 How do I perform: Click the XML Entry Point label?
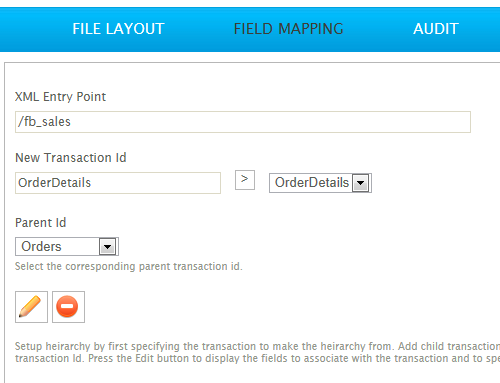(60, 97)
